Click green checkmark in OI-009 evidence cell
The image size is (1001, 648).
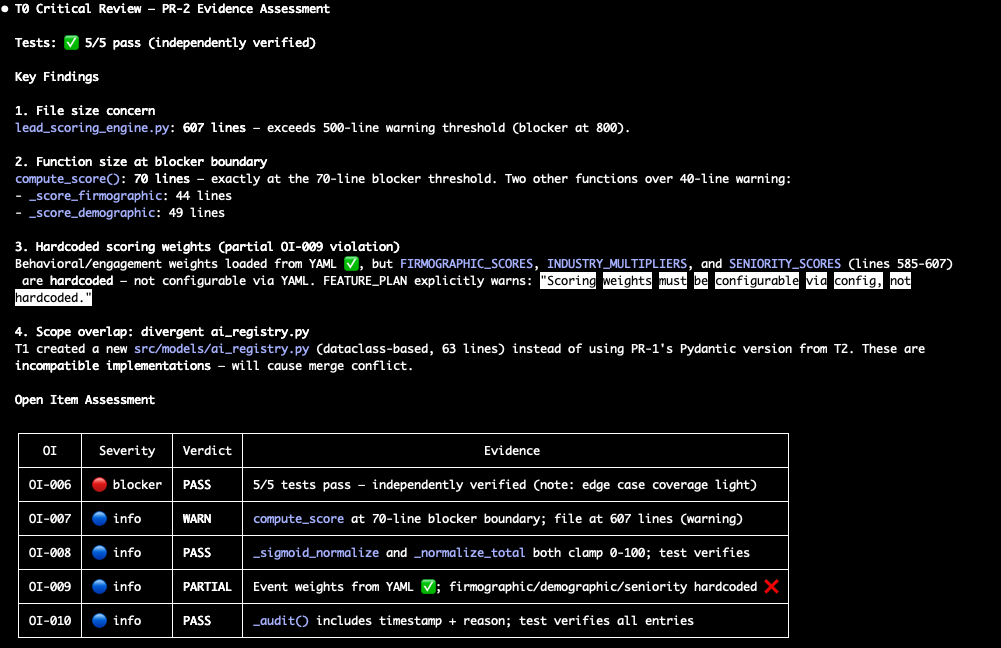[x=426, y=586]
